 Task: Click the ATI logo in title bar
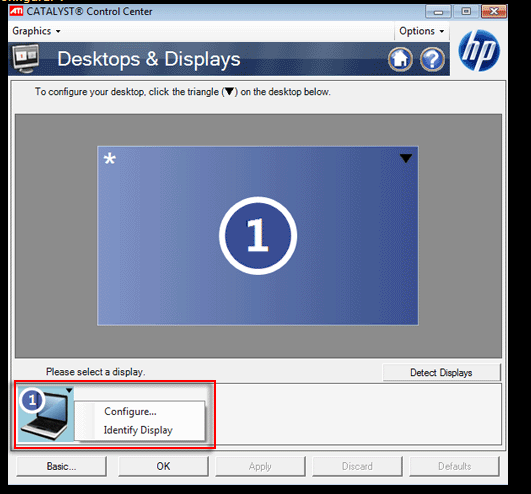[x=16, y=11]
